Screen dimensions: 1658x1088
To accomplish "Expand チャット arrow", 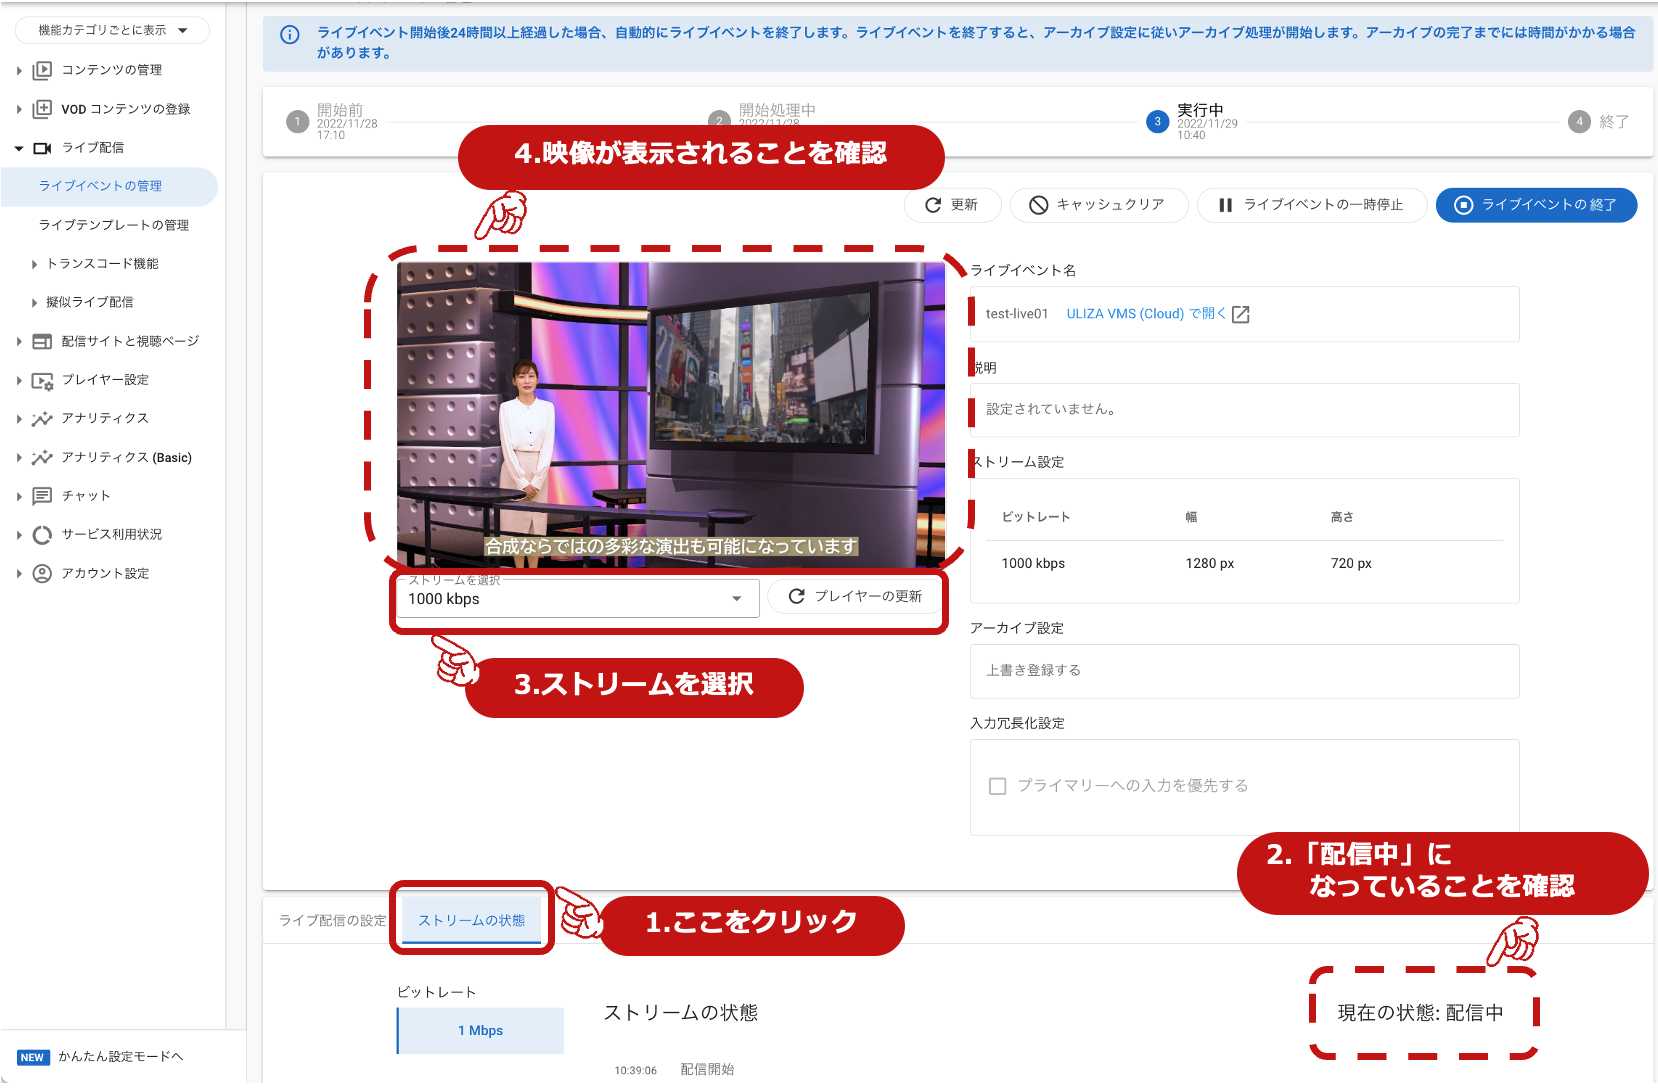I will (x=19, y=496).
